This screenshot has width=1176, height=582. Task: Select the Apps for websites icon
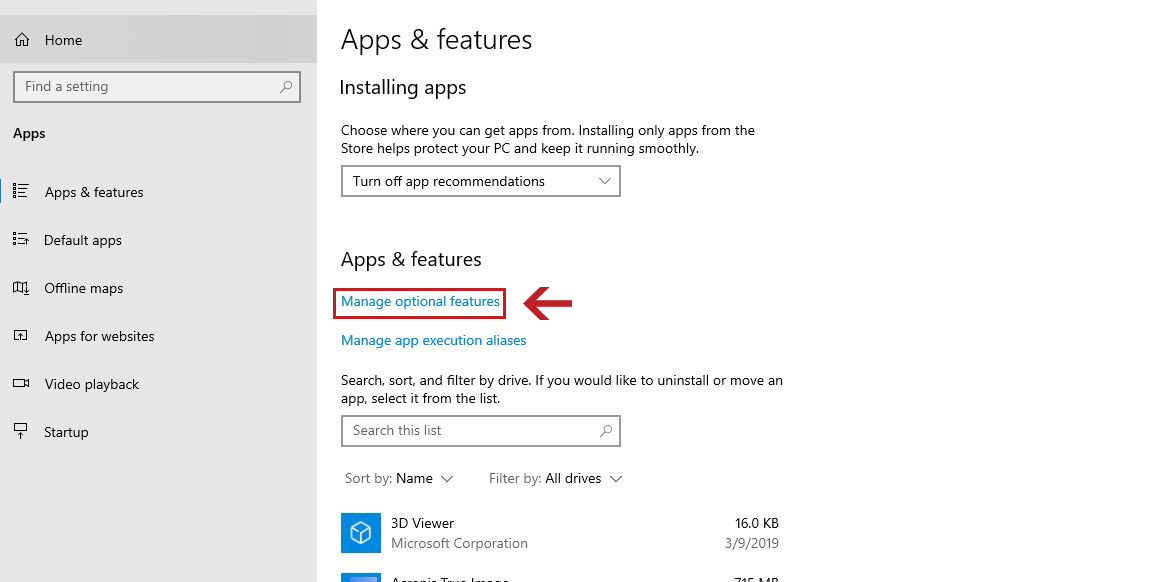(x=21, y=335)
